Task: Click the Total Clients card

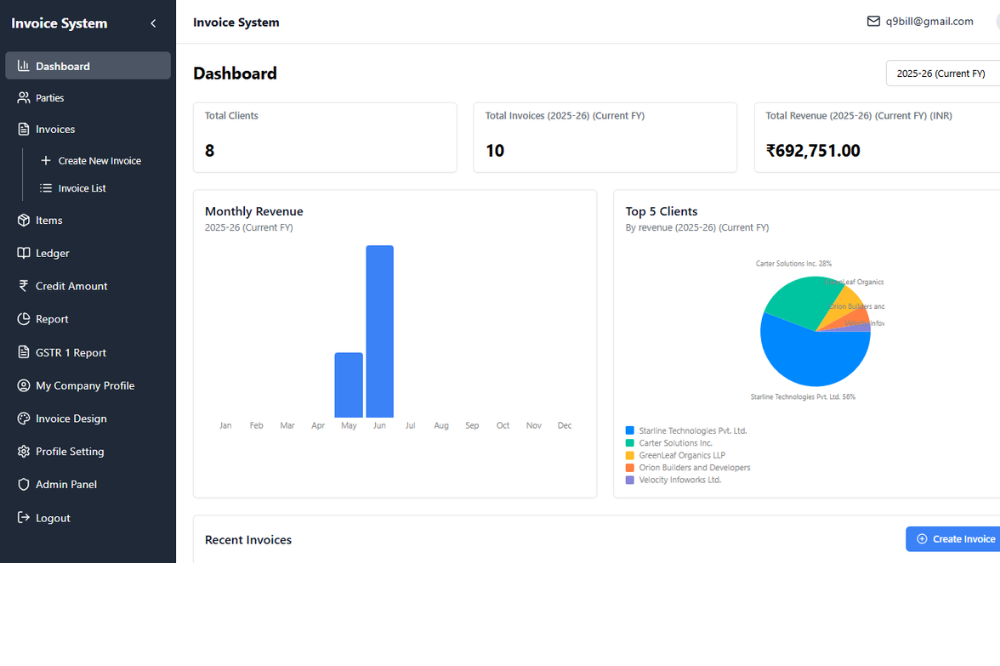Action: (325, 137)
